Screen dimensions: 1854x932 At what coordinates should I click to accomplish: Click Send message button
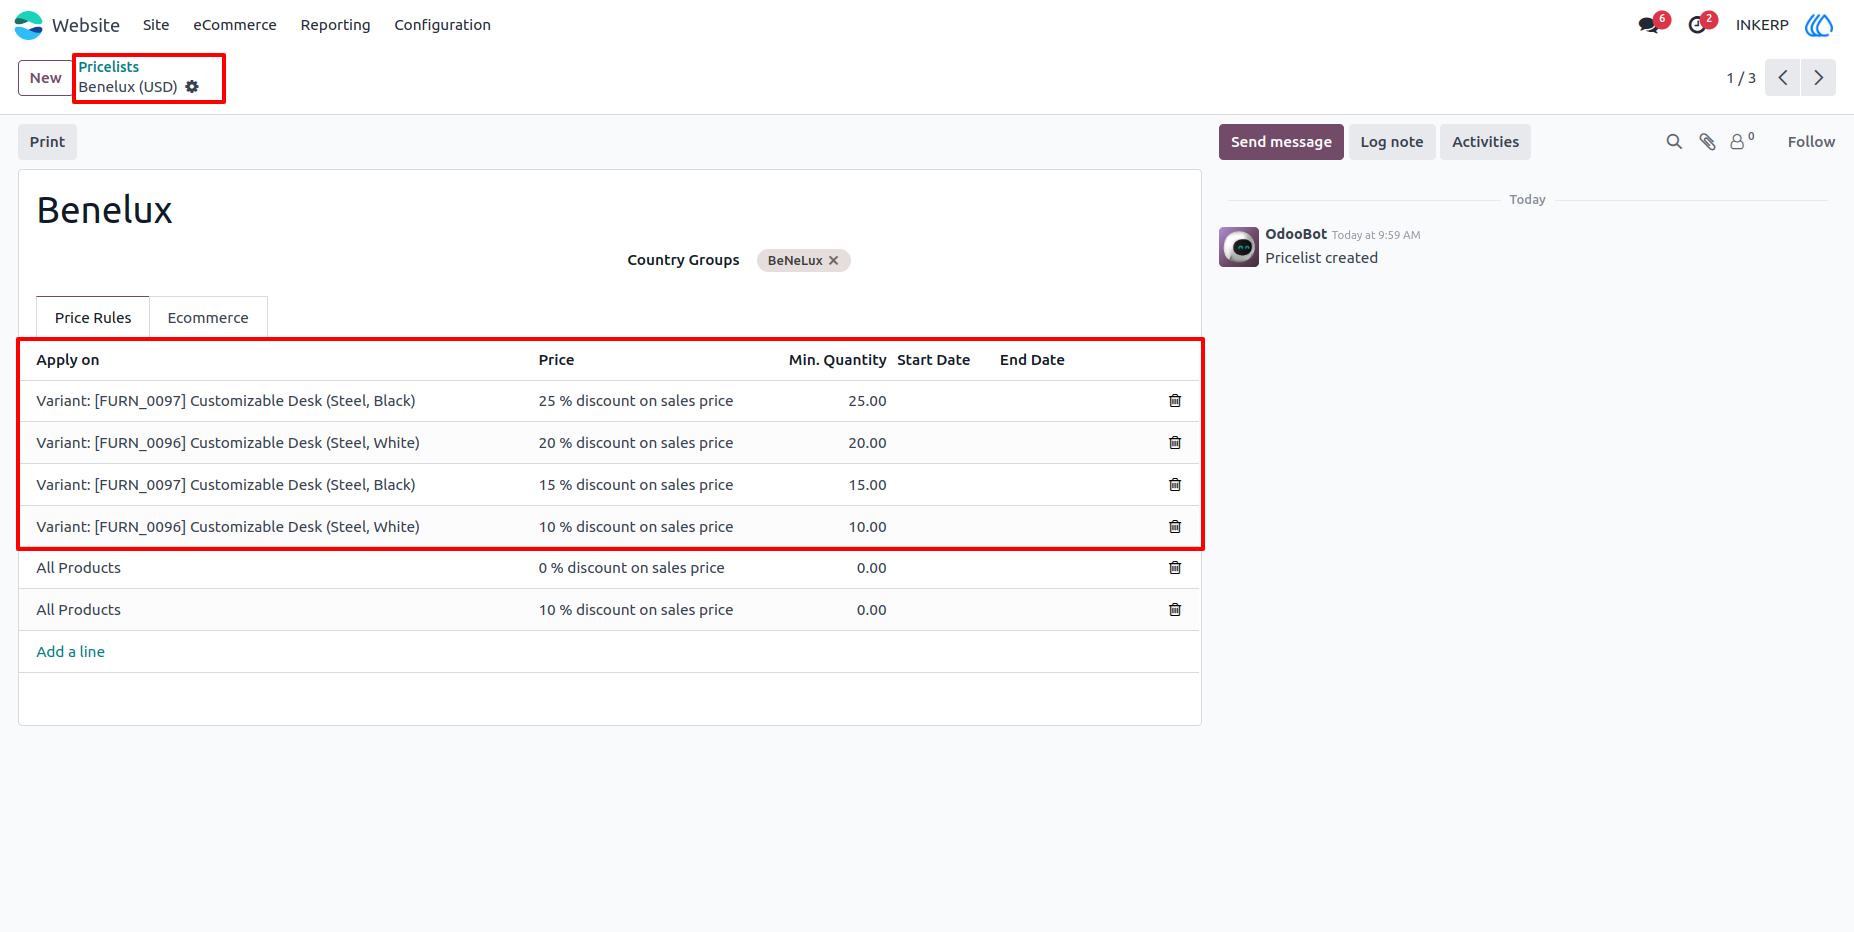click(1281, 142)
